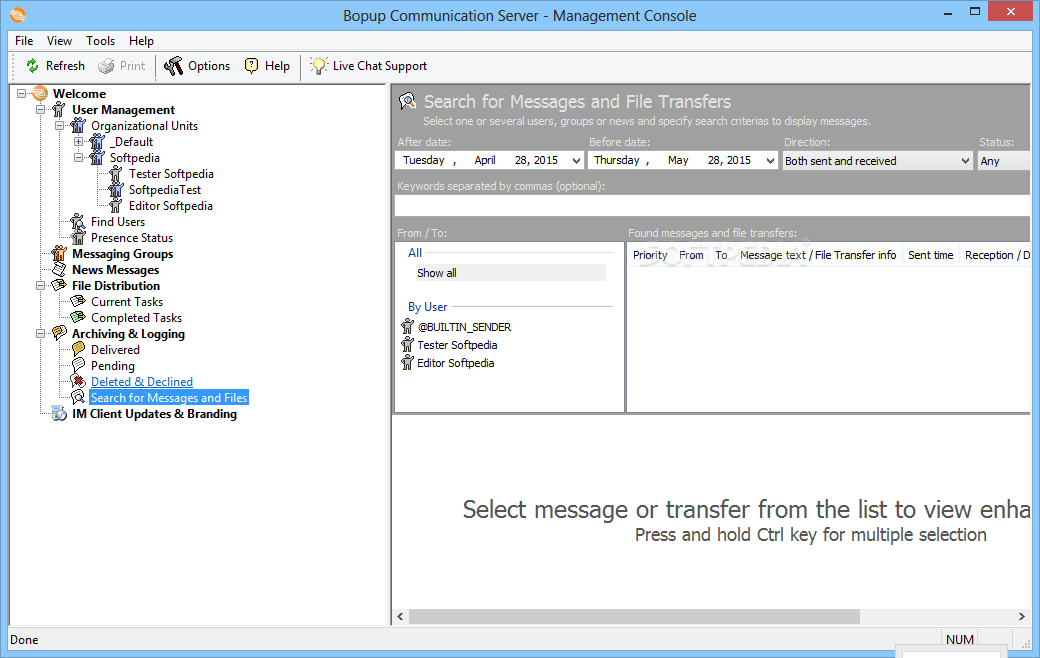Select Messaging Groups tree item label

pyautogui.click(x=123, y=253)
